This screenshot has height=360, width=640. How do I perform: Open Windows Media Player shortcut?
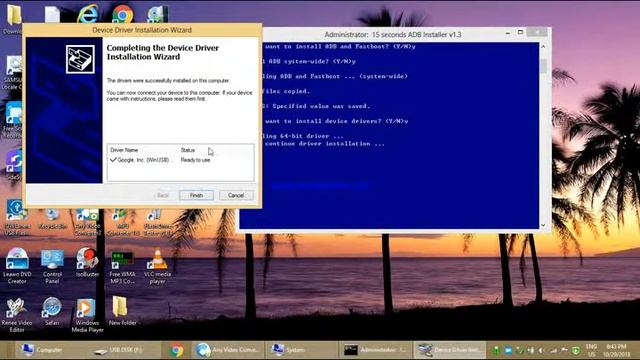[x=87, y=314]
